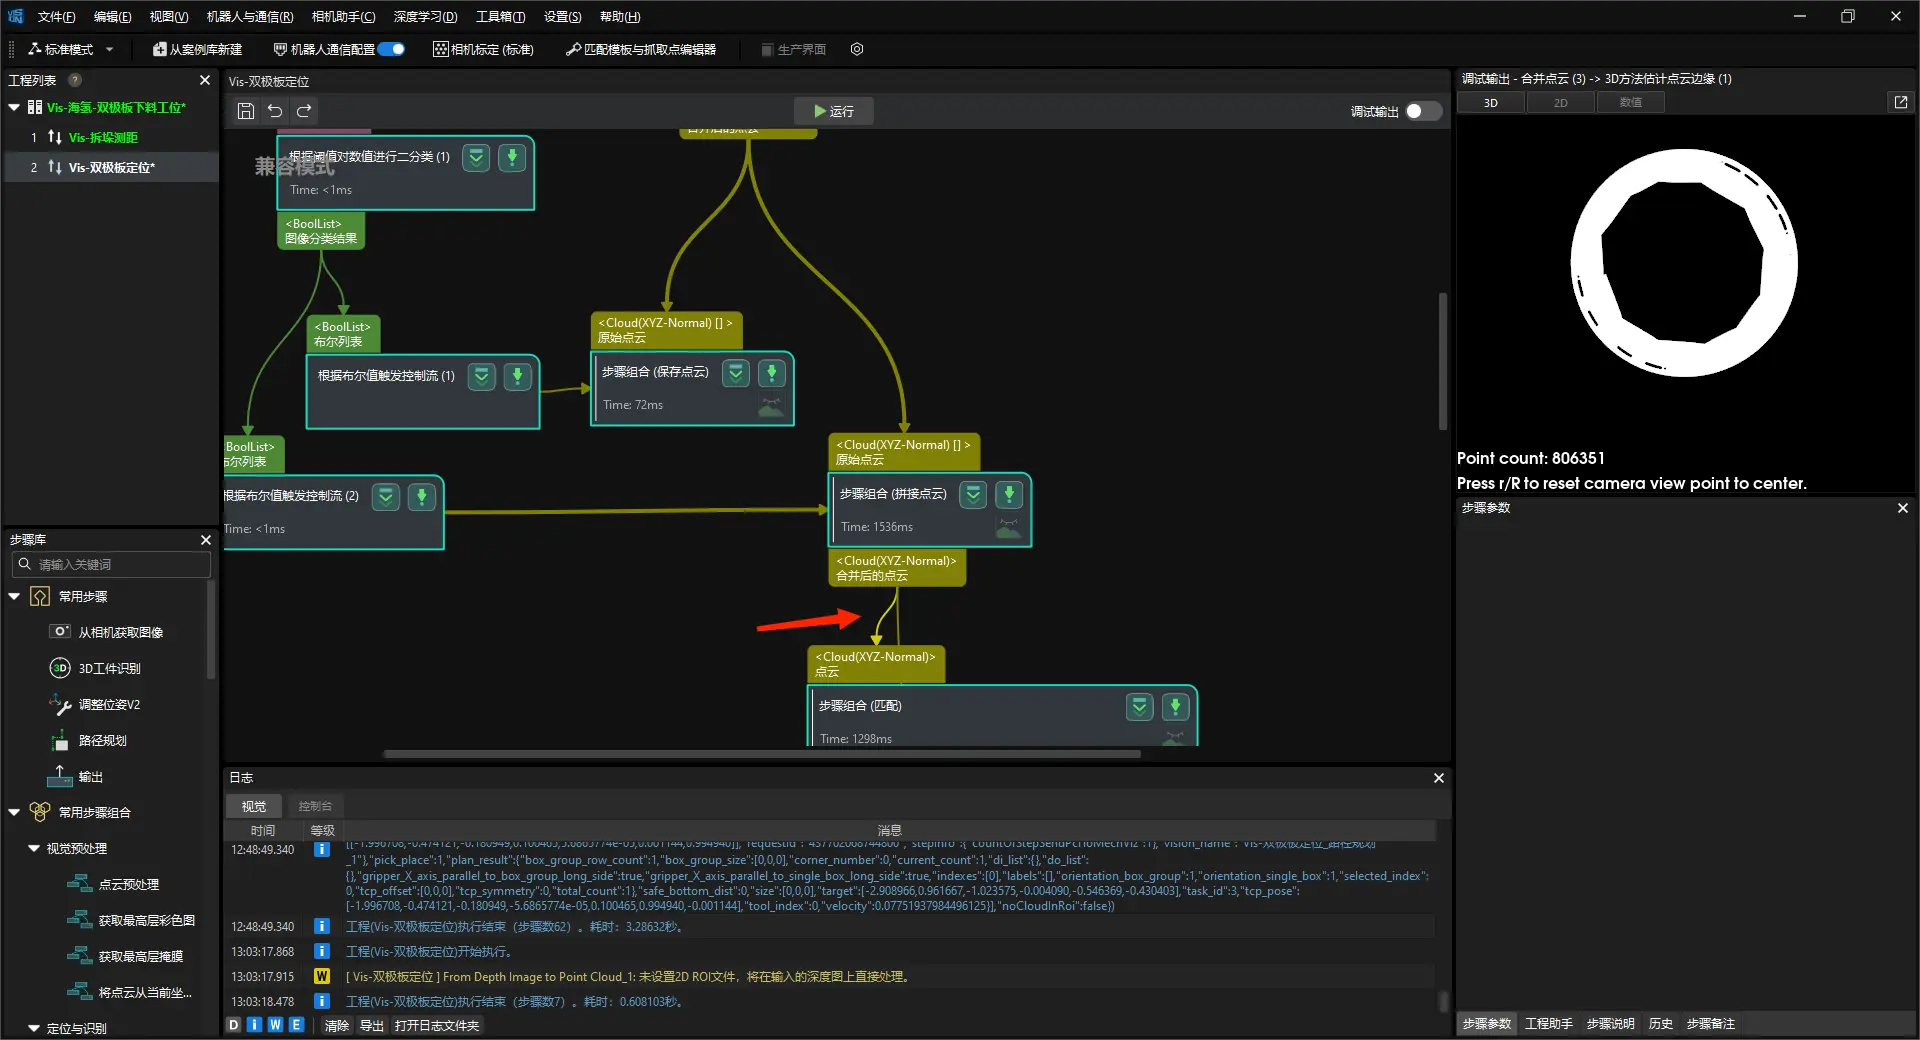
Task: Switch to the 控制台 log tab
Action: tap(315, 806)
